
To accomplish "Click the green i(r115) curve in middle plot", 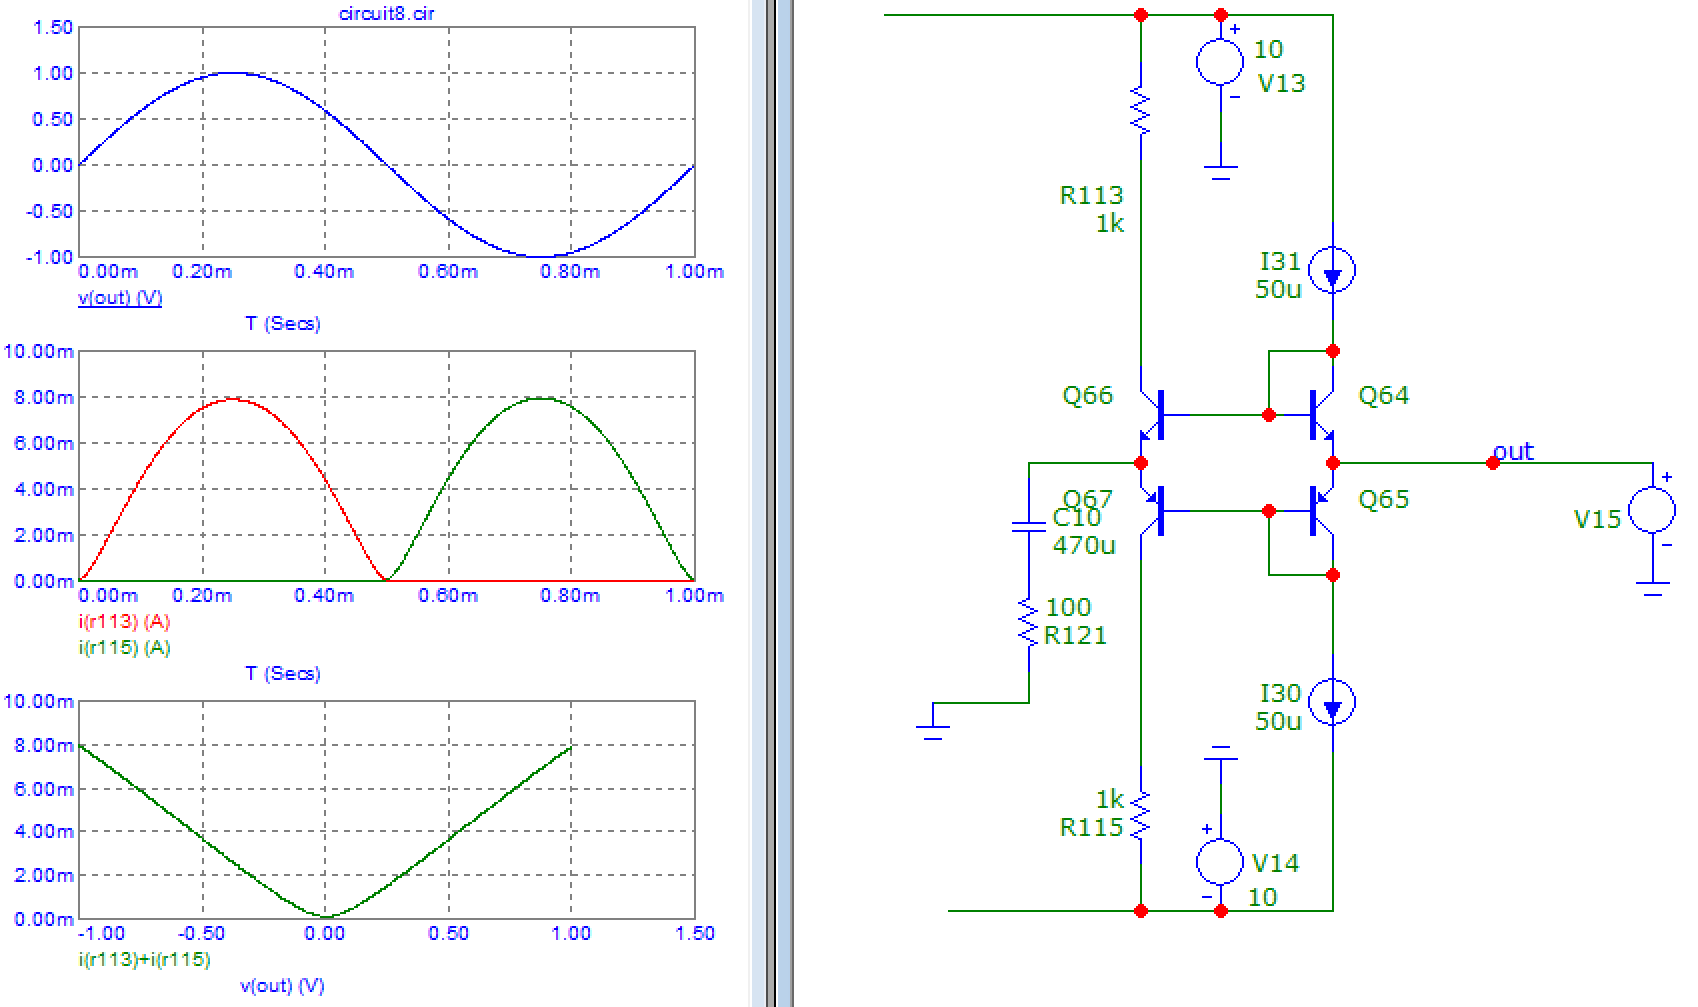I will 540,398.
